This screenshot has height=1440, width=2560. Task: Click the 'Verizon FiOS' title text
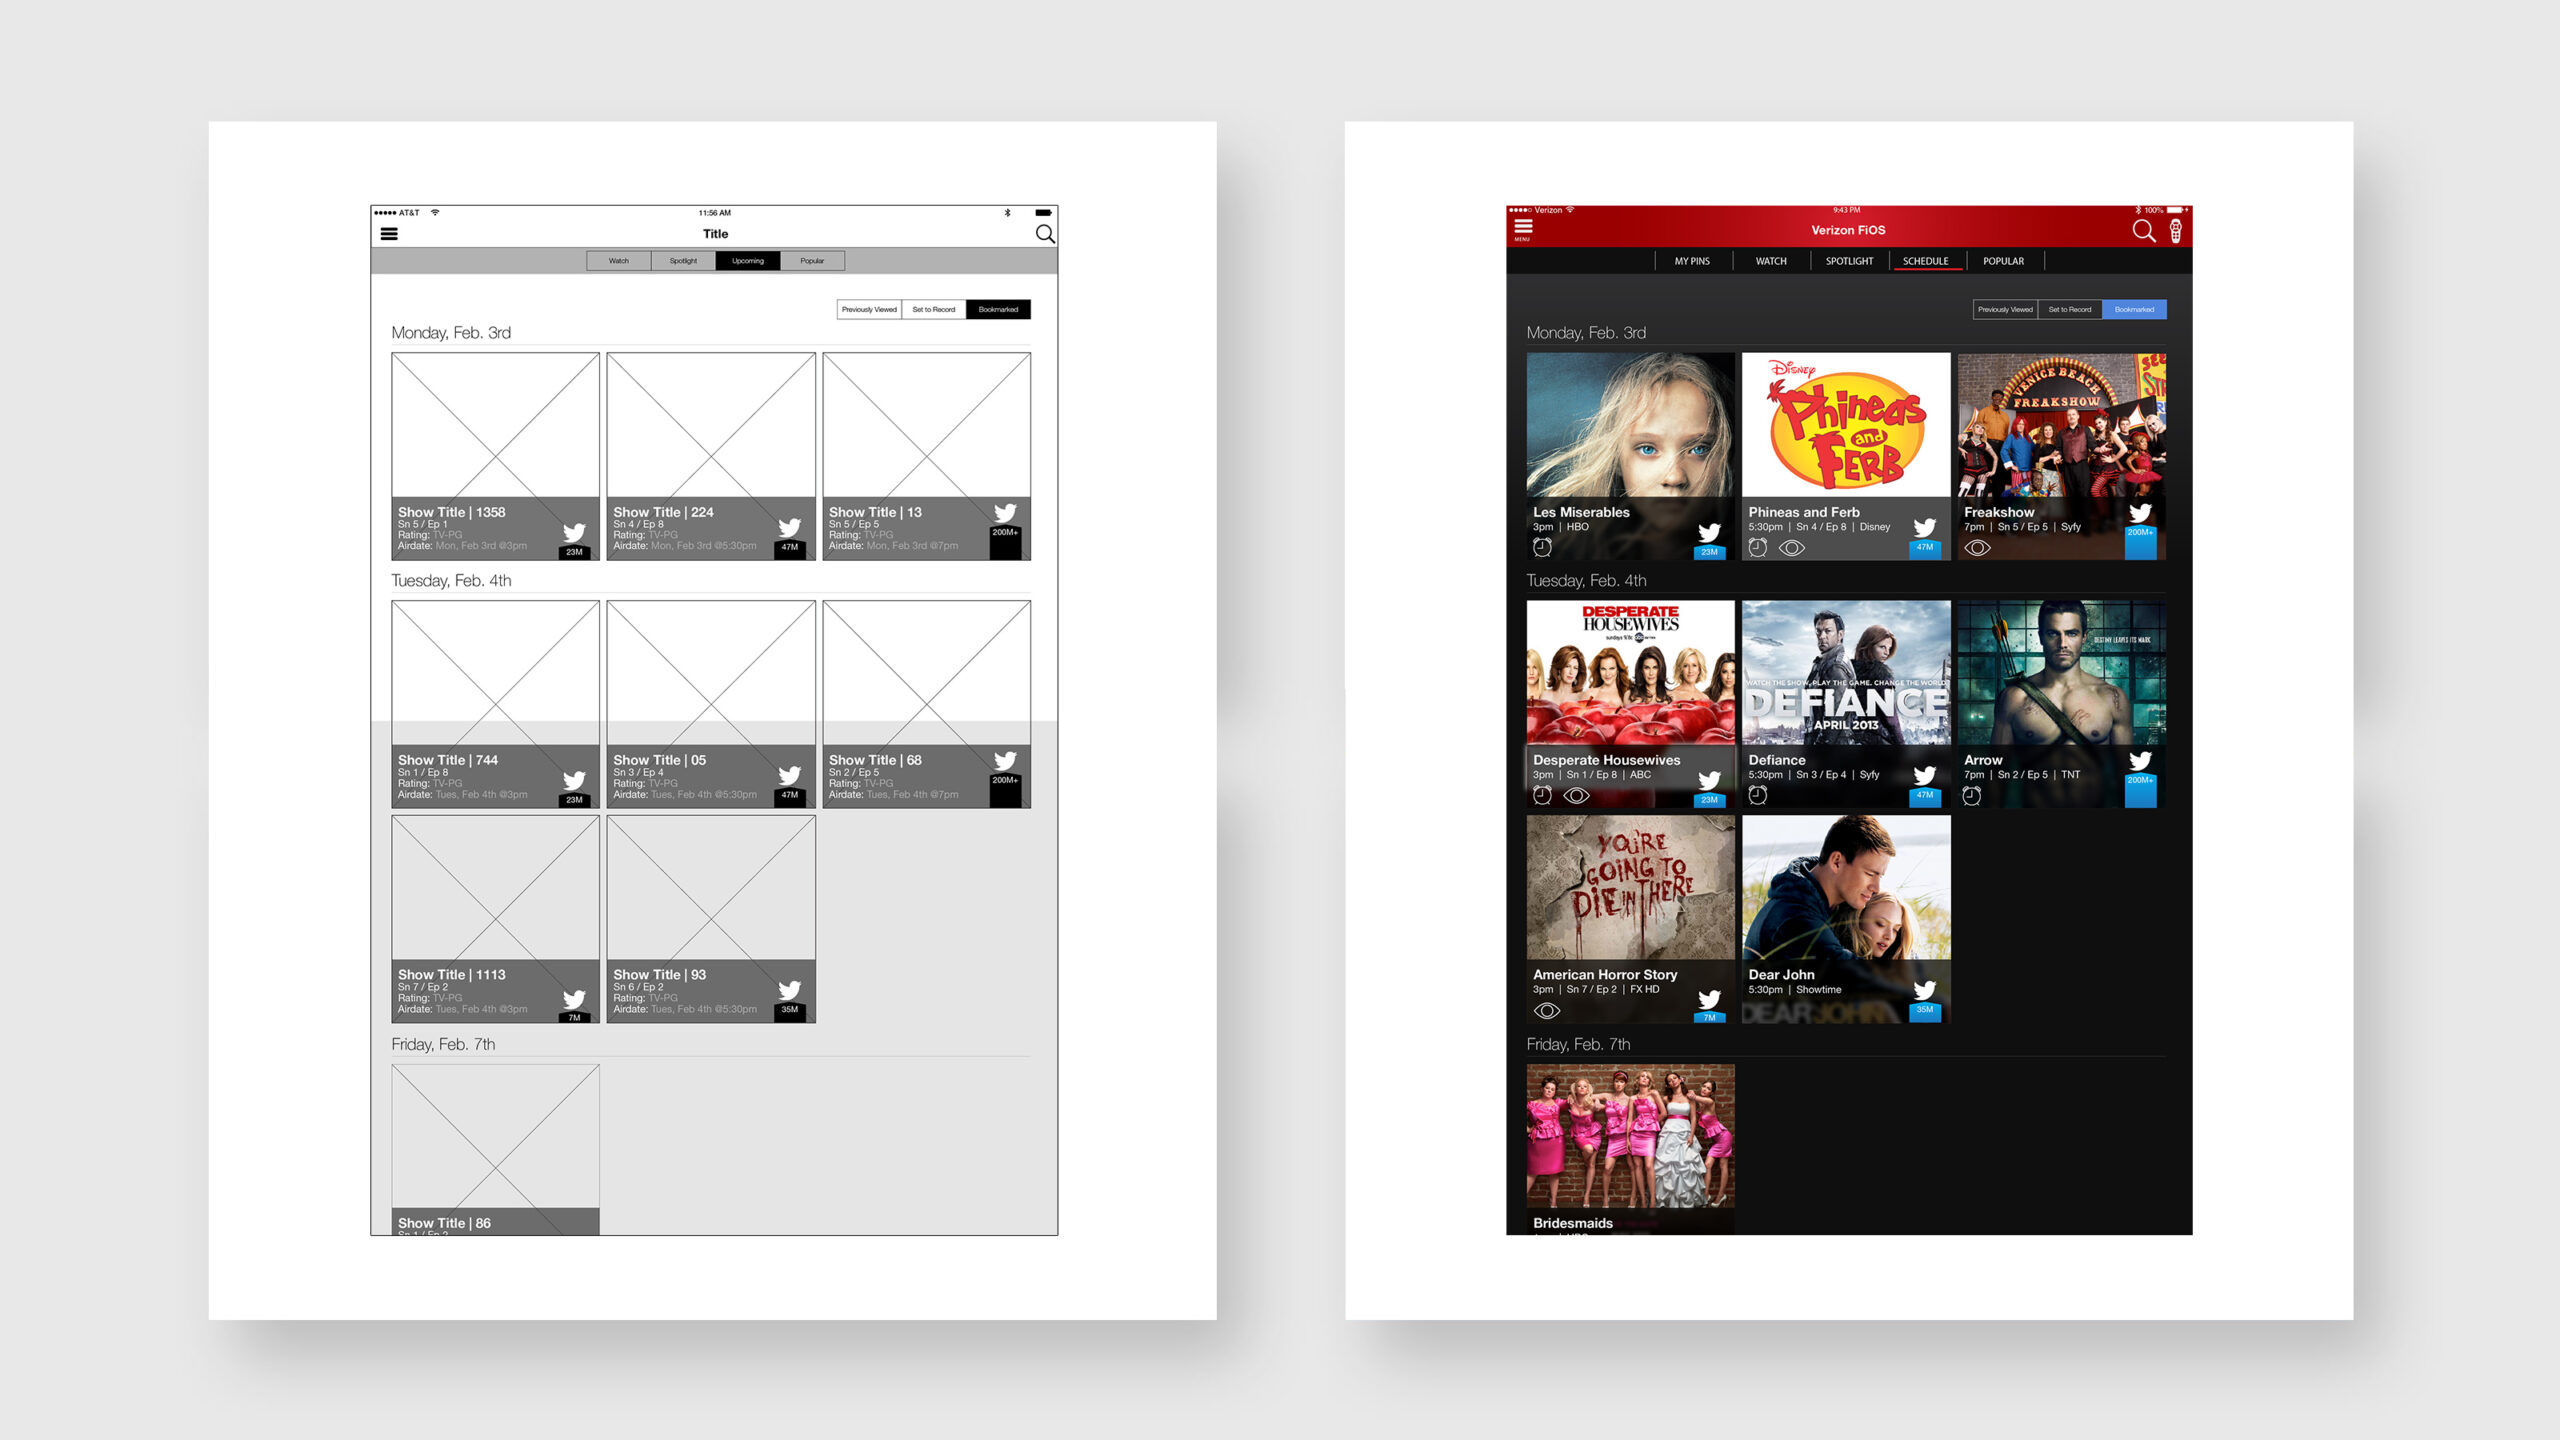tap(1848, 230)
